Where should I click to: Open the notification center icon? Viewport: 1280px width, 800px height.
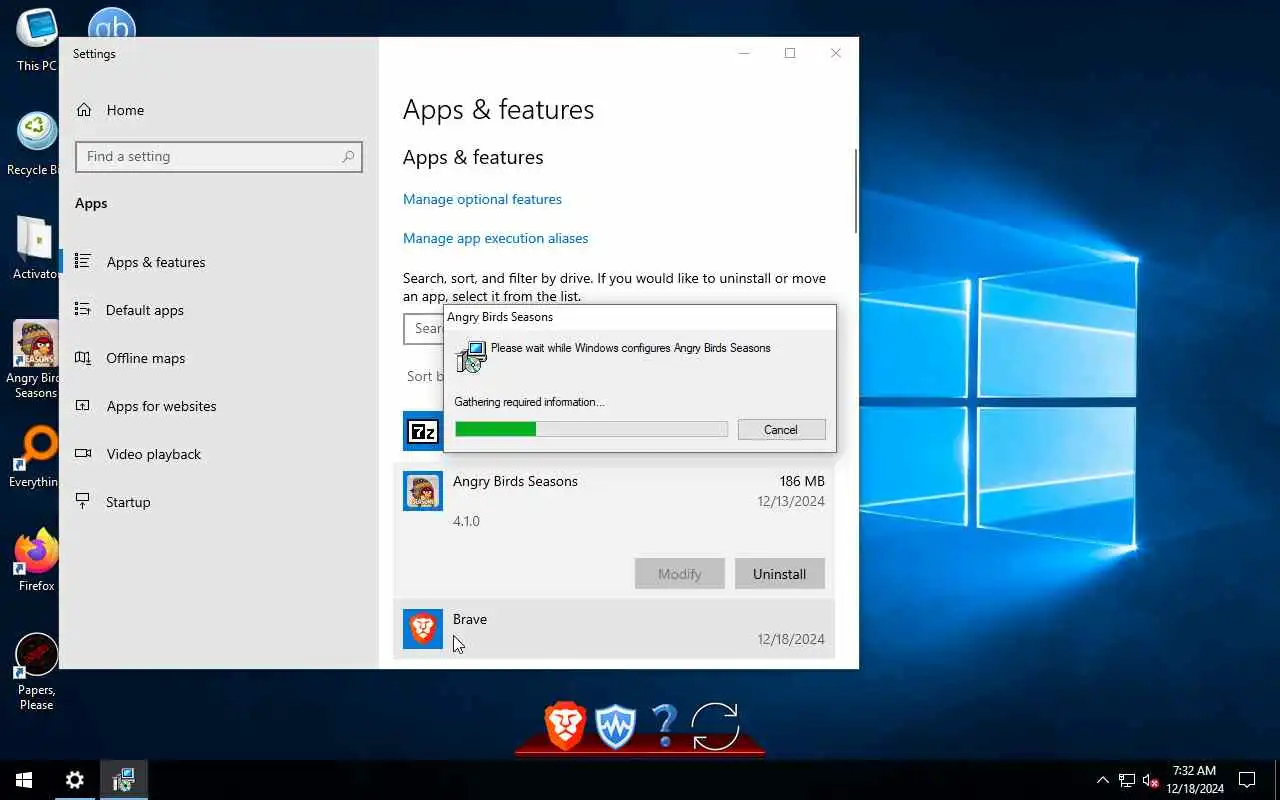1247,780
